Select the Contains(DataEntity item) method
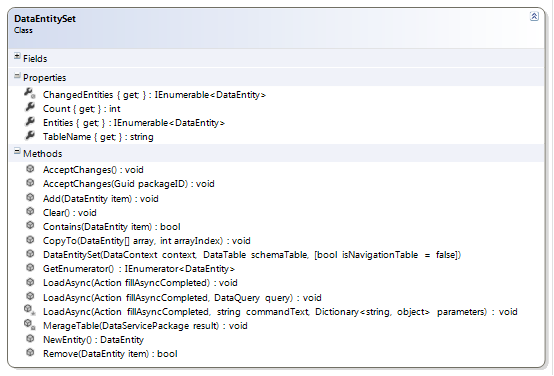The width and height of the screenshot is (554, 376). coord(112,227)
